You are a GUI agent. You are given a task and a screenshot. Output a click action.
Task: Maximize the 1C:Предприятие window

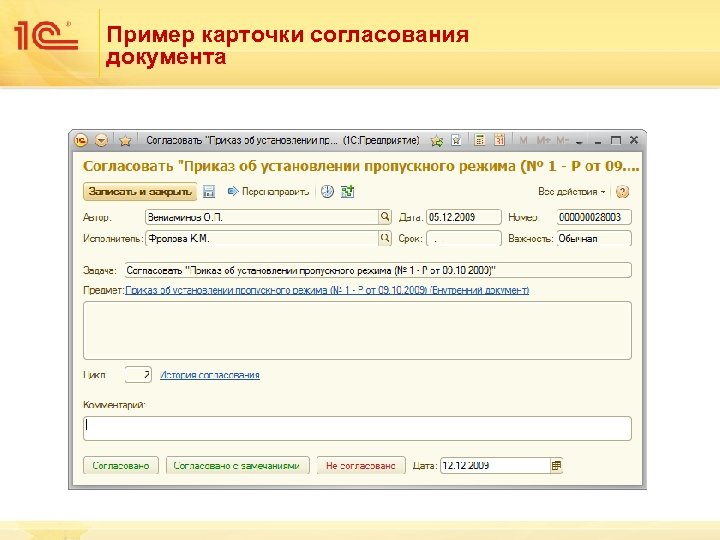pos(615,141)
